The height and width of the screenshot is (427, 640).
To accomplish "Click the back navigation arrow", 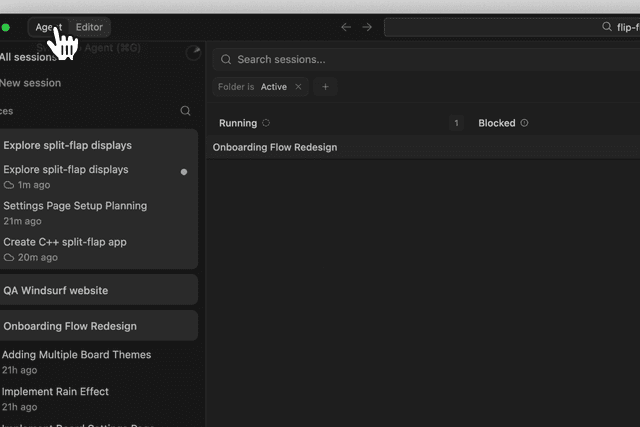I will [346, 27].
